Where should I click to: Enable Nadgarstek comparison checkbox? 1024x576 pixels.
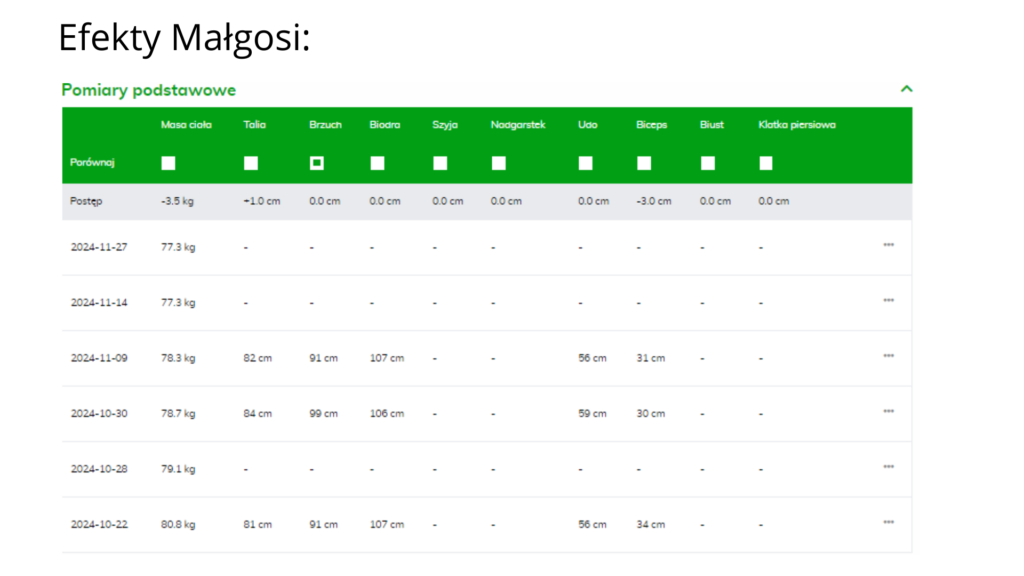[x=499, y=163]
